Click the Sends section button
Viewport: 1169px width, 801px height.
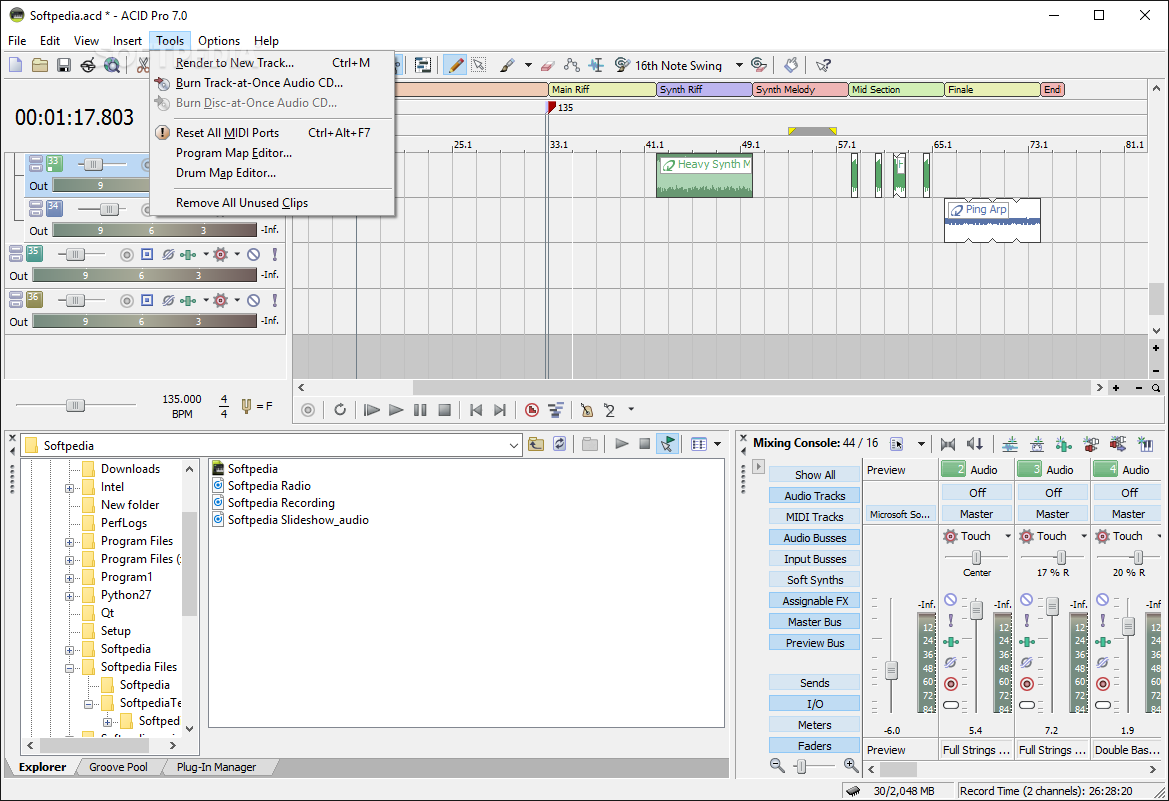tap(814, 683)
